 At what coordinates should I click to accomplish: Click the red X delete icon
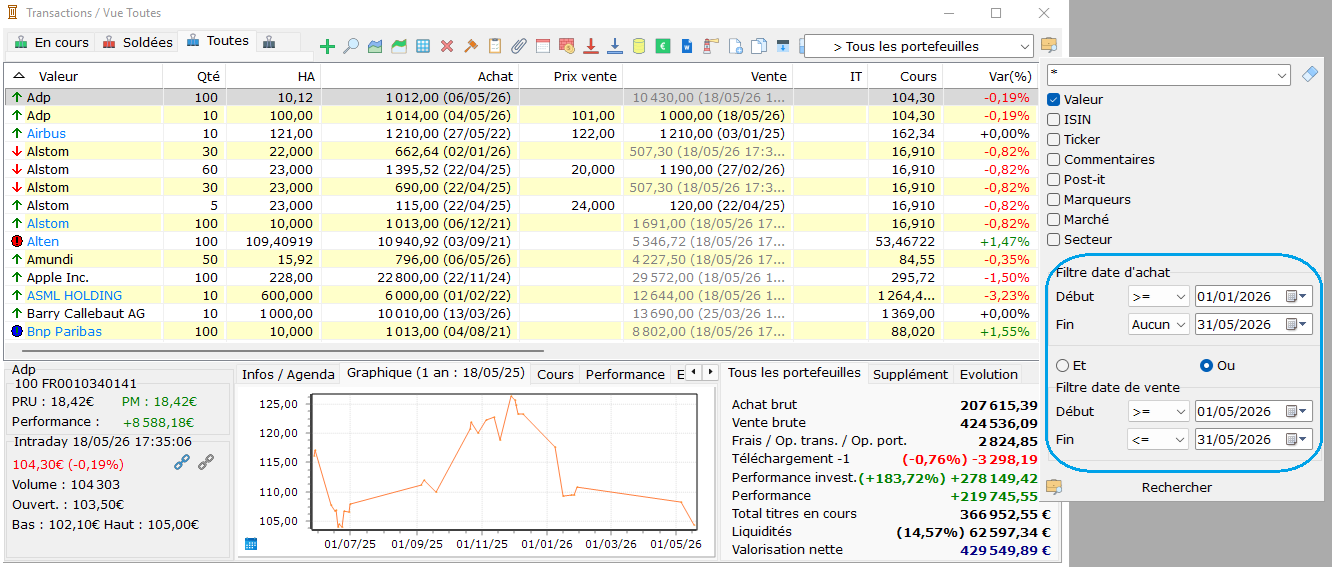click(447, 46)
